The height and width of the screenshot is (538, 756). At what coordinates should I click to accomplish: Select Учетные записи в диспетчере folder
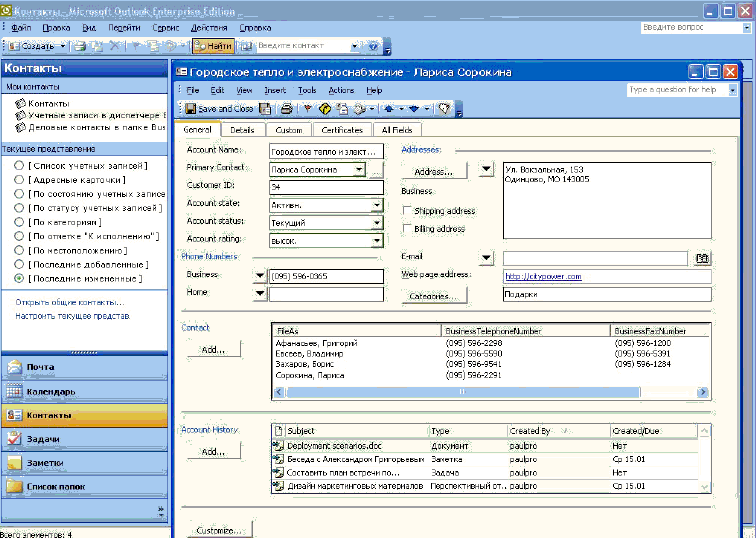tap(90, 116)
